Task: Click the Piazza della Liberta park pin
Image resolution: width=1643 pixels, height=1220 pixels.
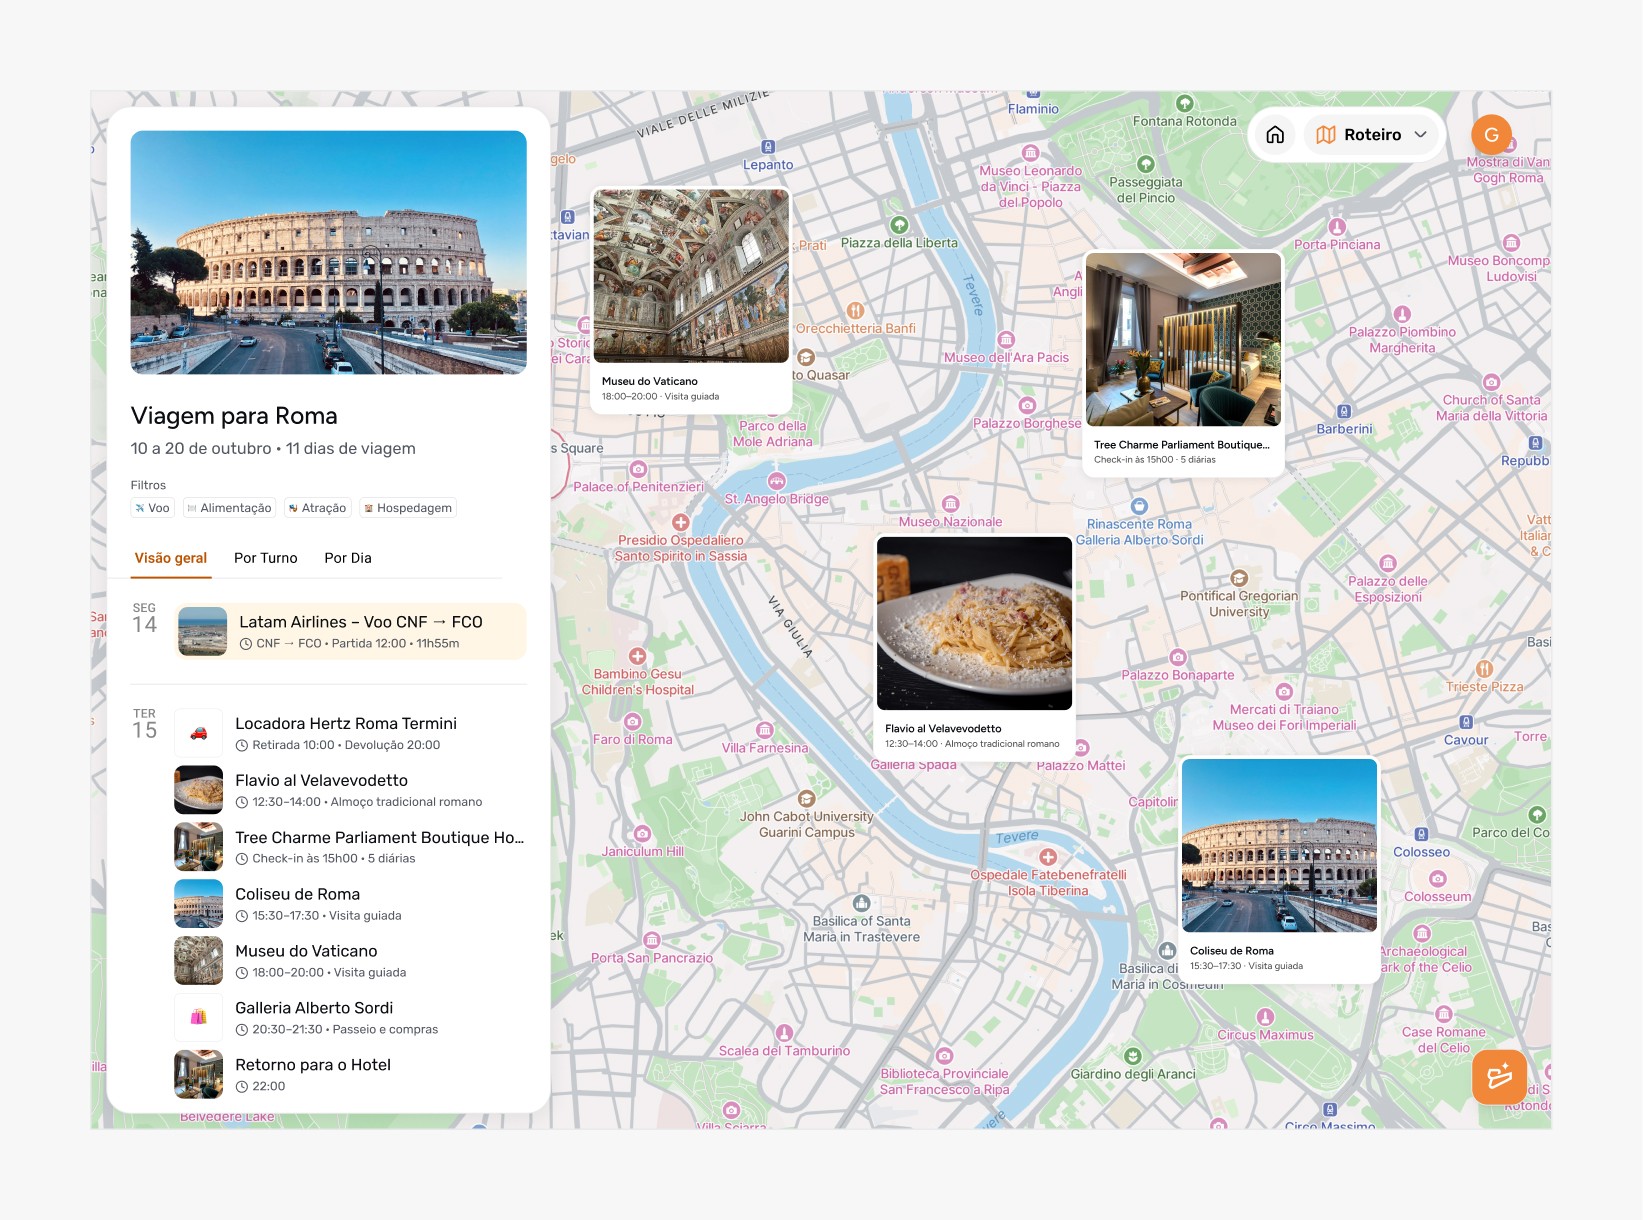Action: click(899, 226)
